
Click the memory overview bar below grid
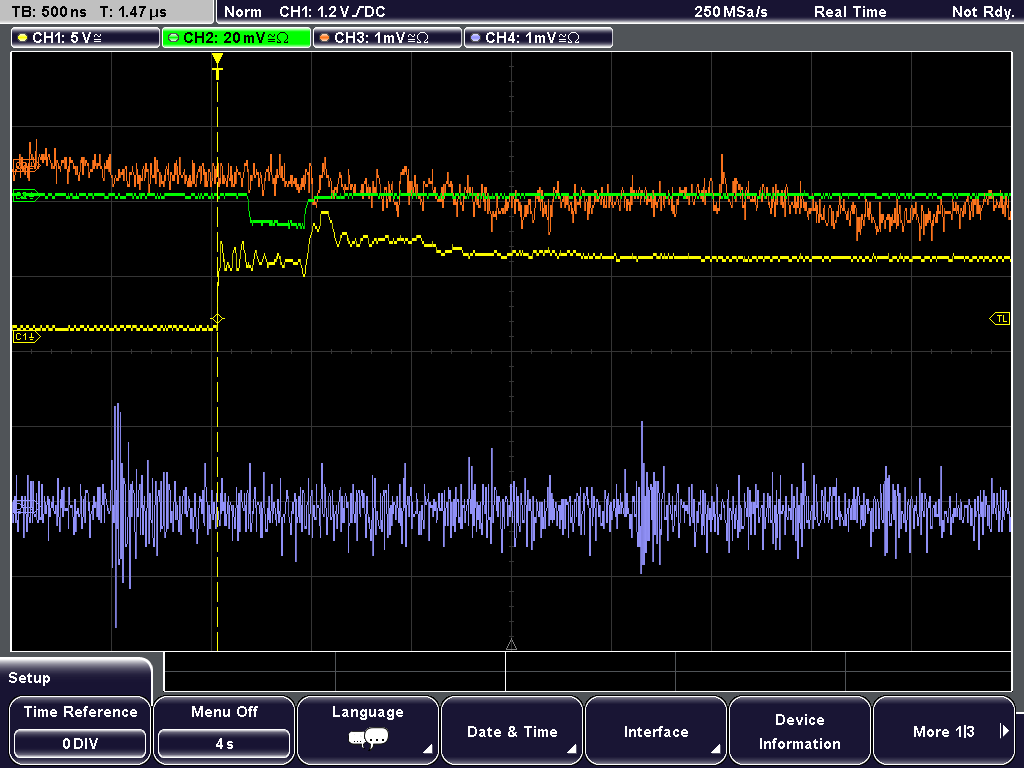[588, 672]
